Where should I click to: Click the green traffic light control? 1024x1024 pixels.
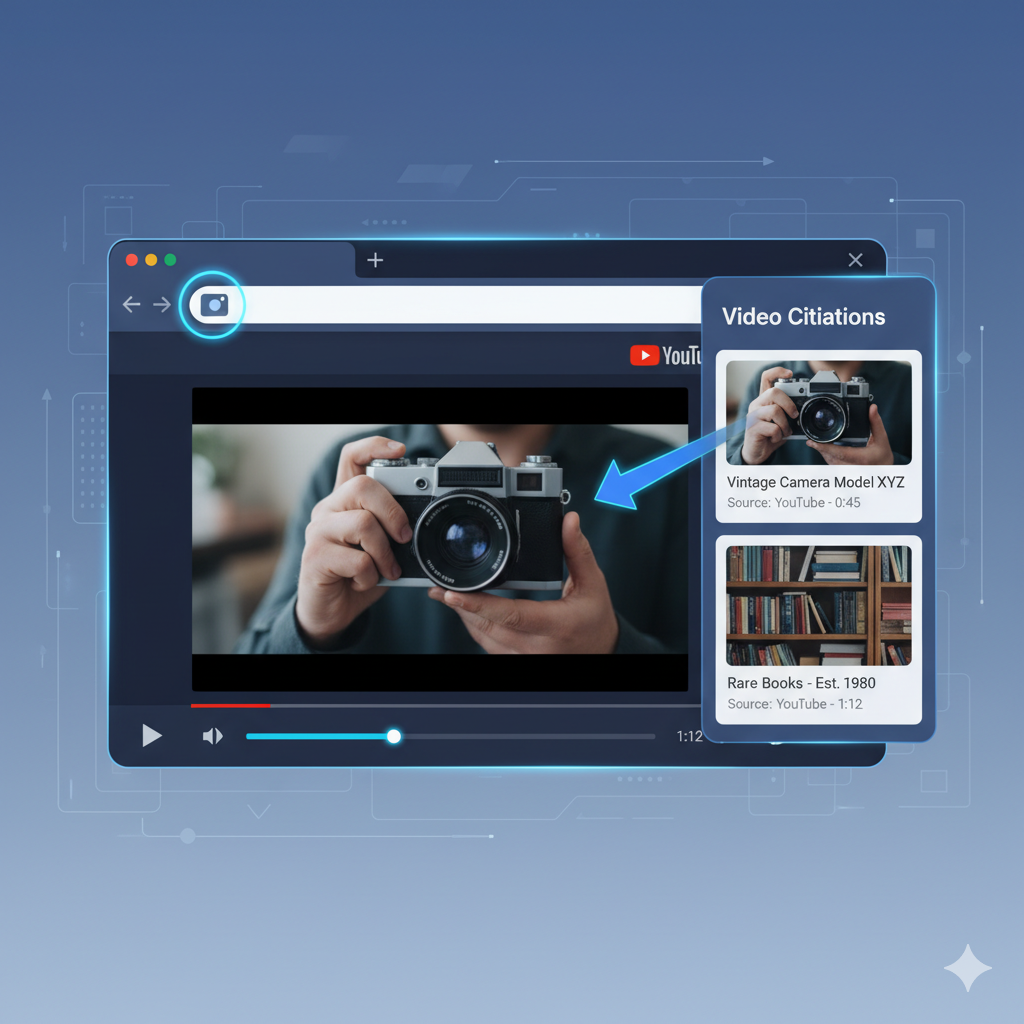168,258
